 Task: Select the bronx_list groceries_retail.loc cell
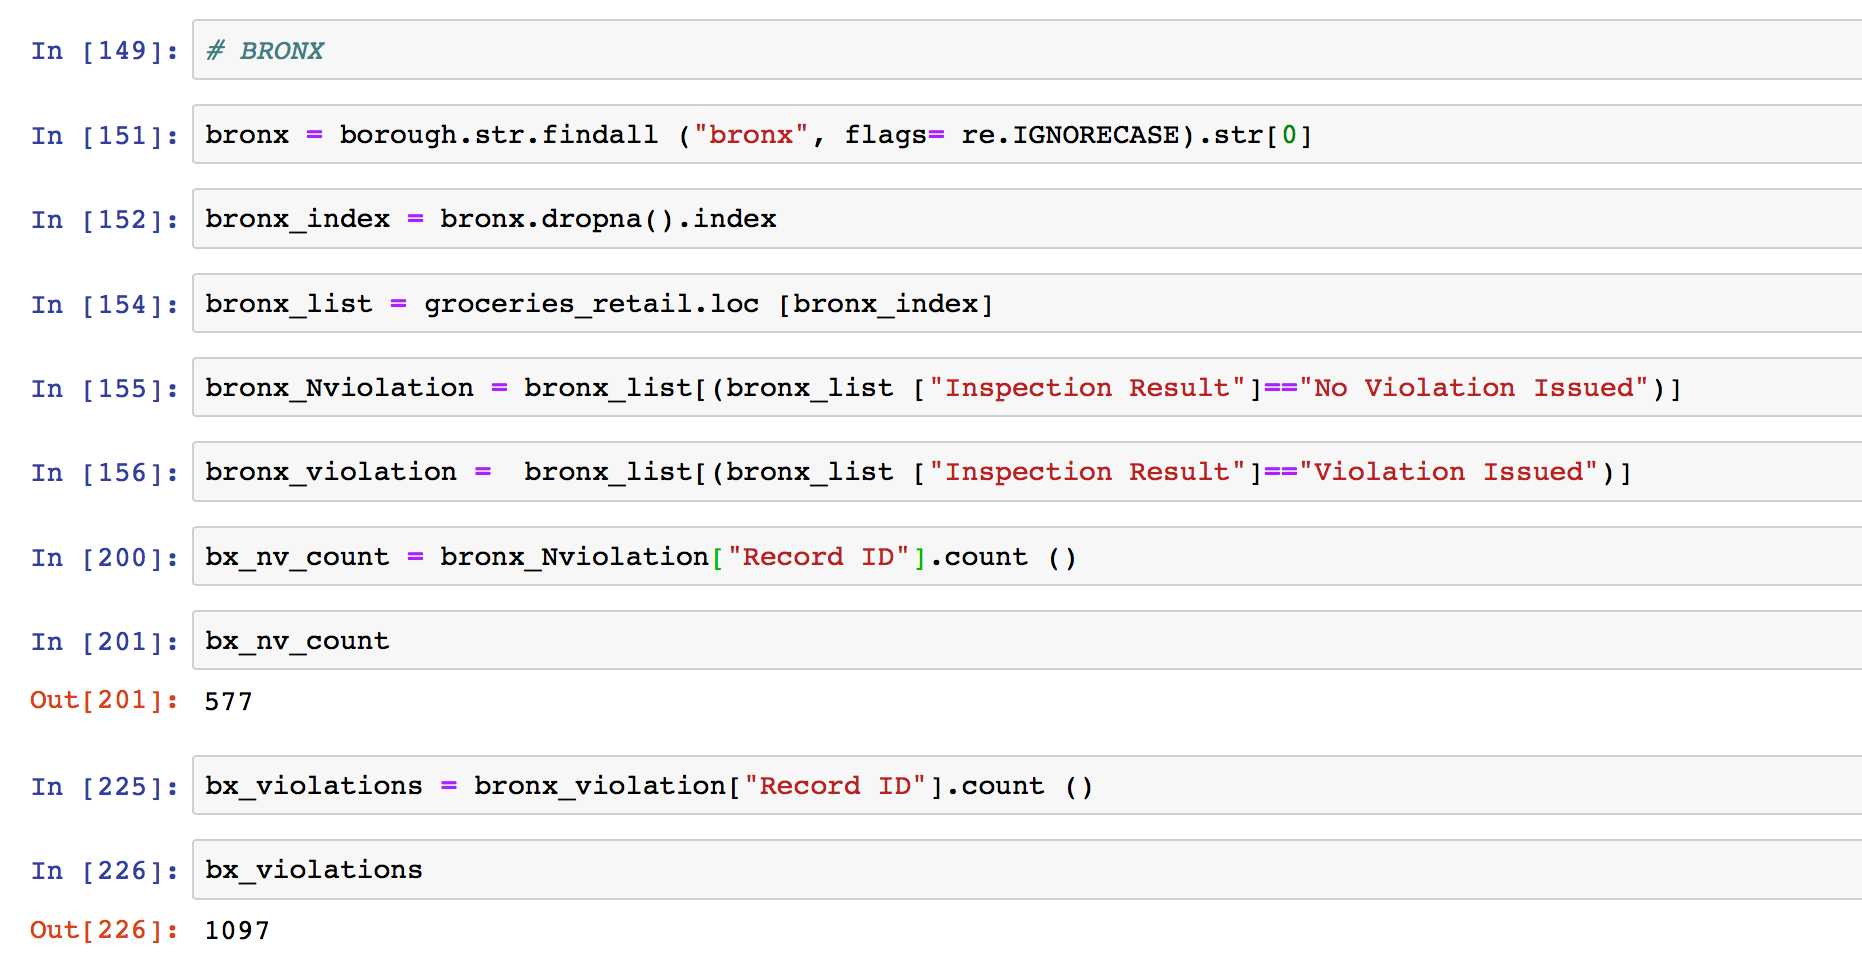1027,303
